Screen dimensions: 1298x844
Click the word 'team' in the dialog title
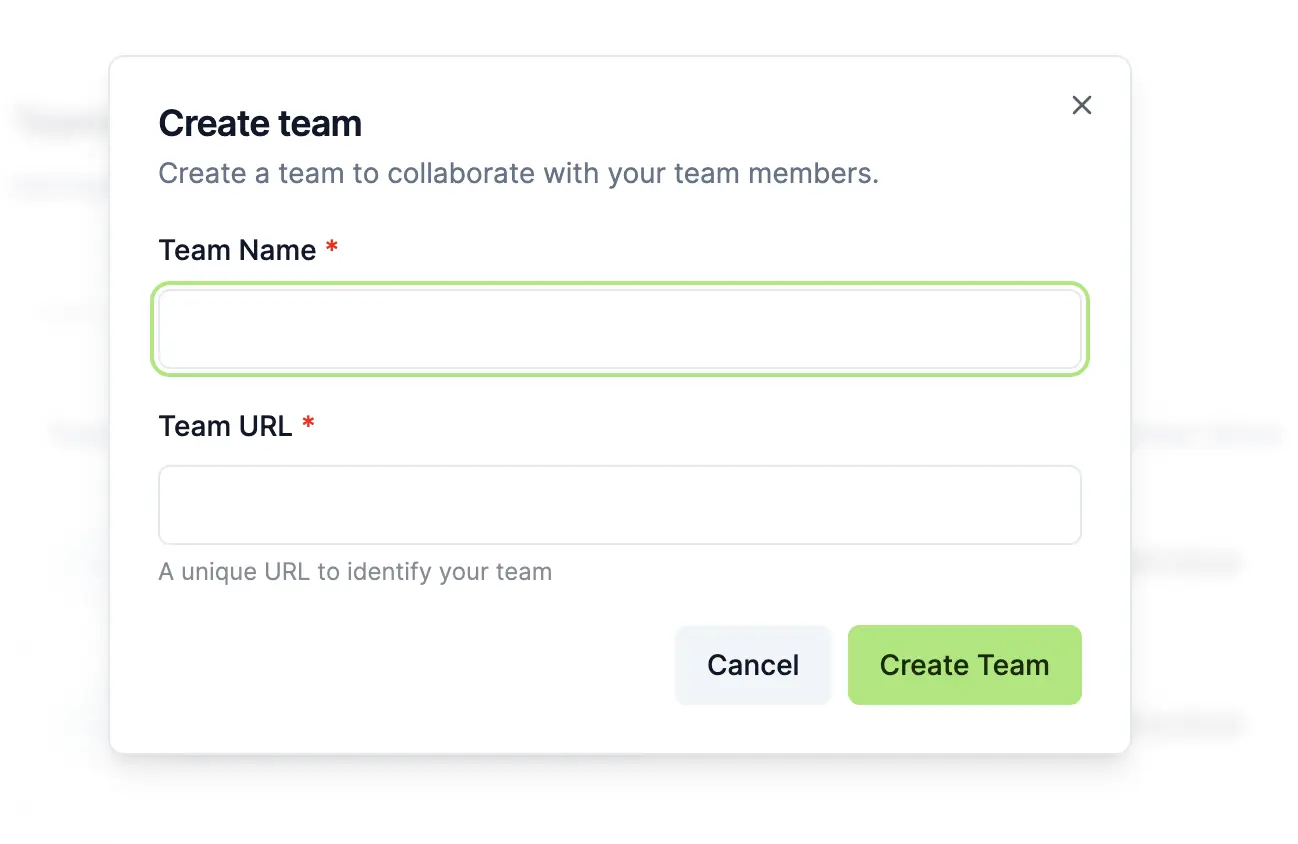pyautogui.click(x=320, y=124)
